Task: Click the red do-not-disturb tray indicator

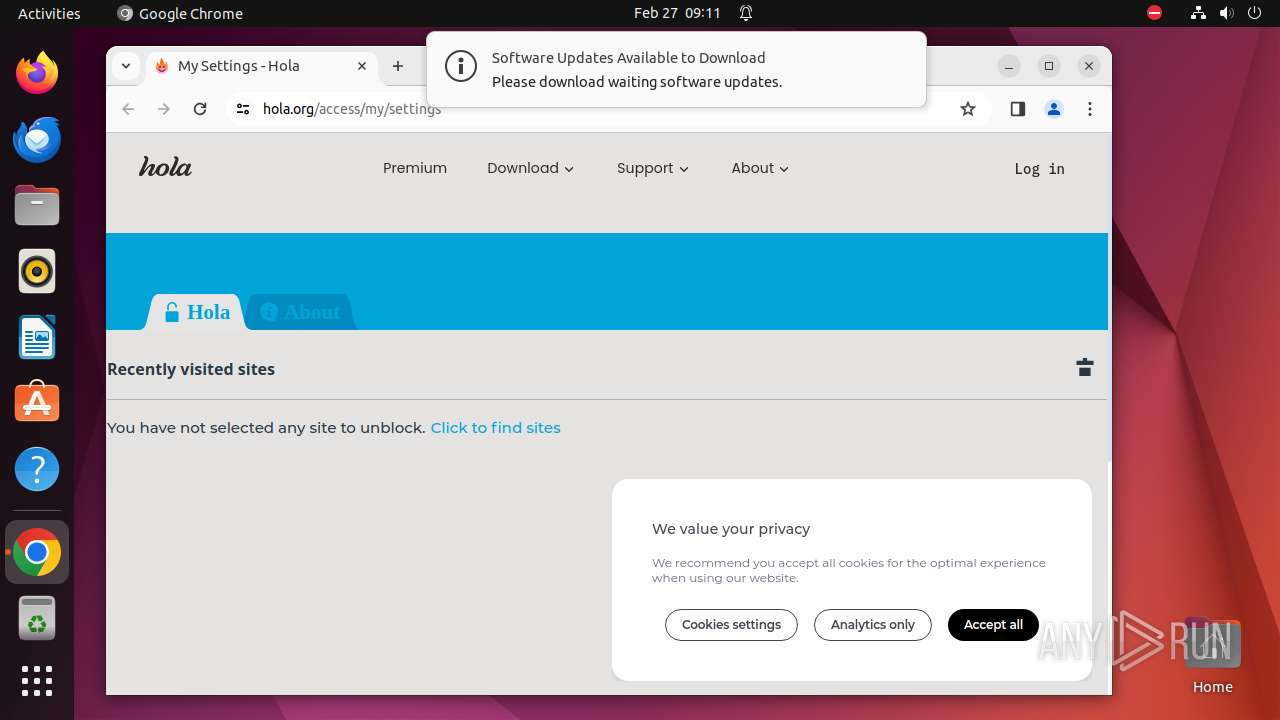Action: click(x=1155, y=13)
